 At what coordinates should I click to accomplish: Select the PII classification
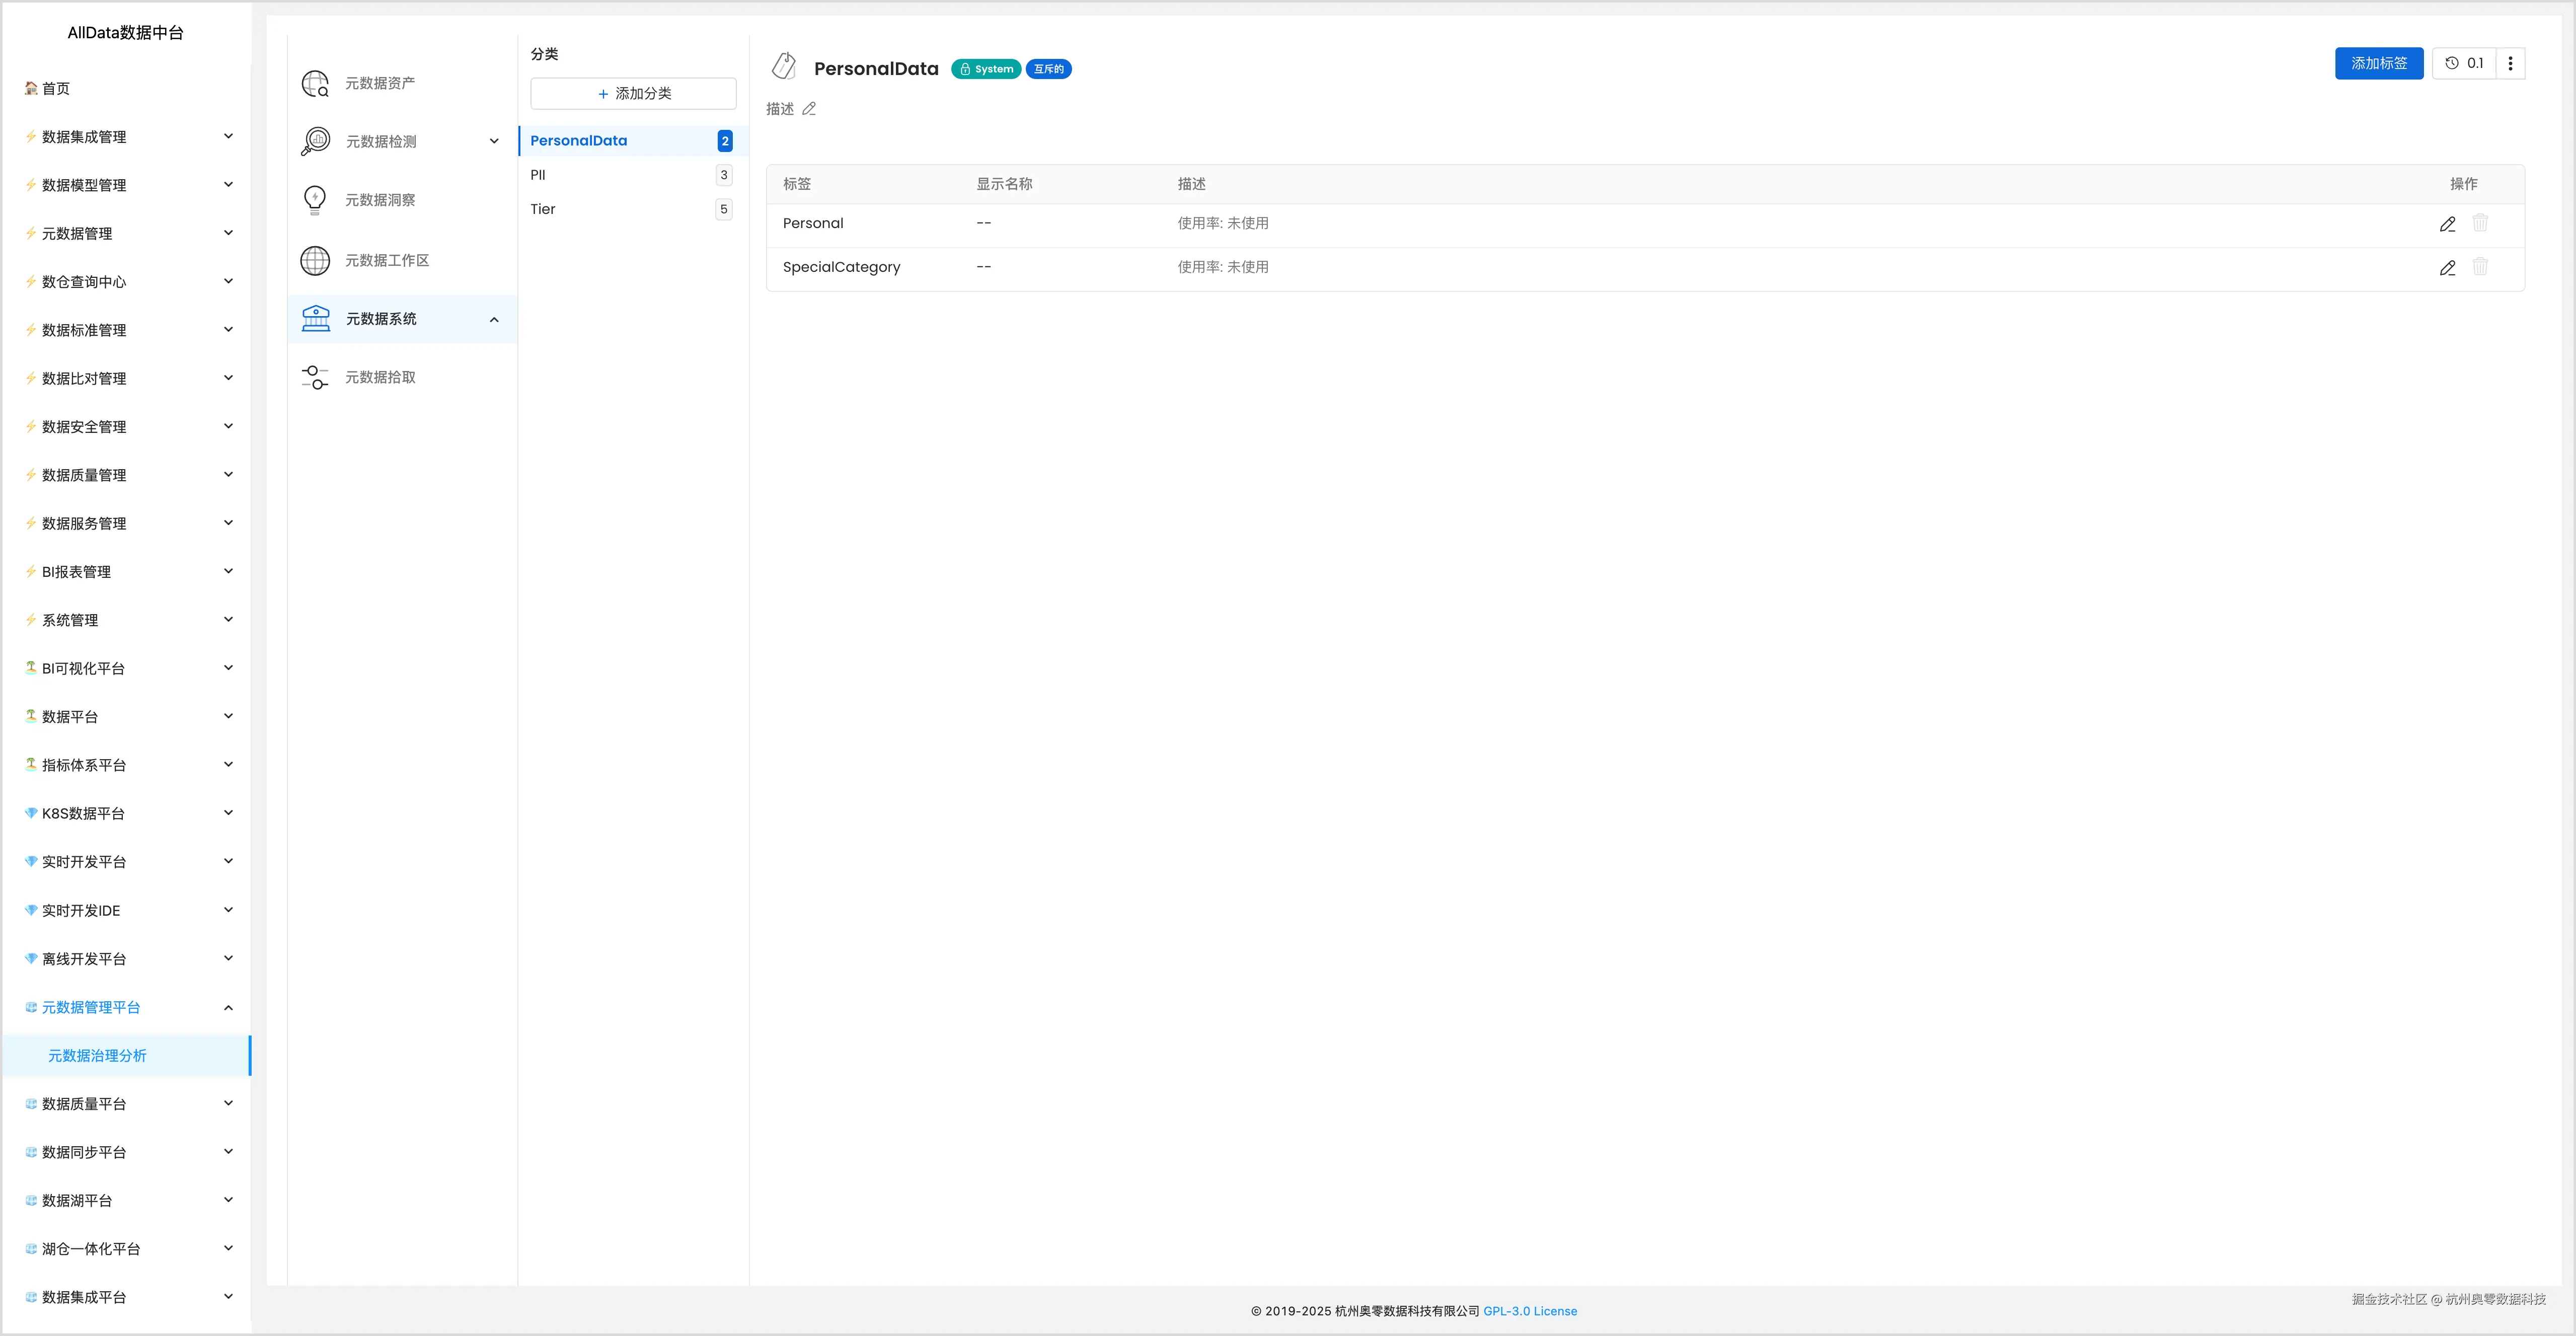[x=538, y=175]
